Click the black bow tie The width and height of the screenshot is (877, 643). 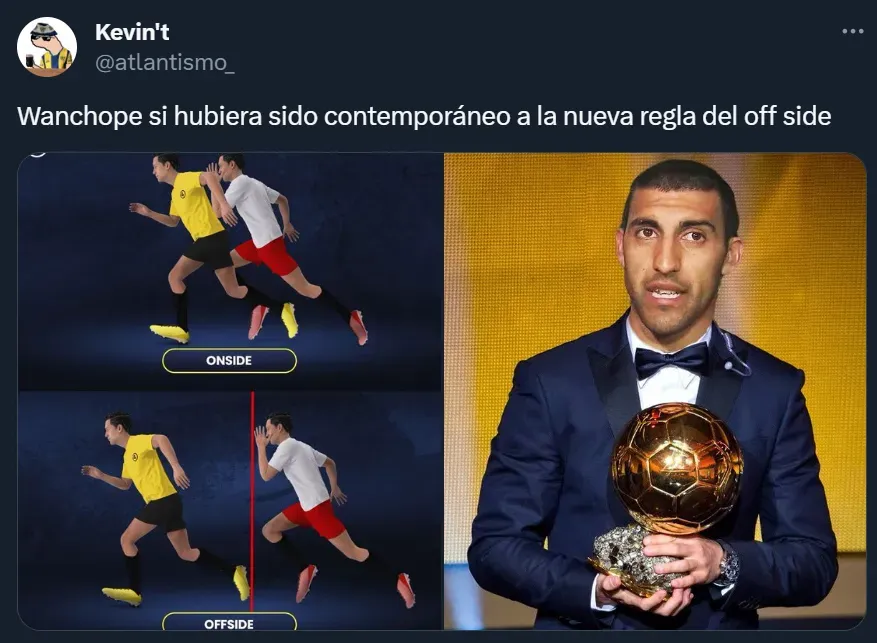[x=672, y=360]
